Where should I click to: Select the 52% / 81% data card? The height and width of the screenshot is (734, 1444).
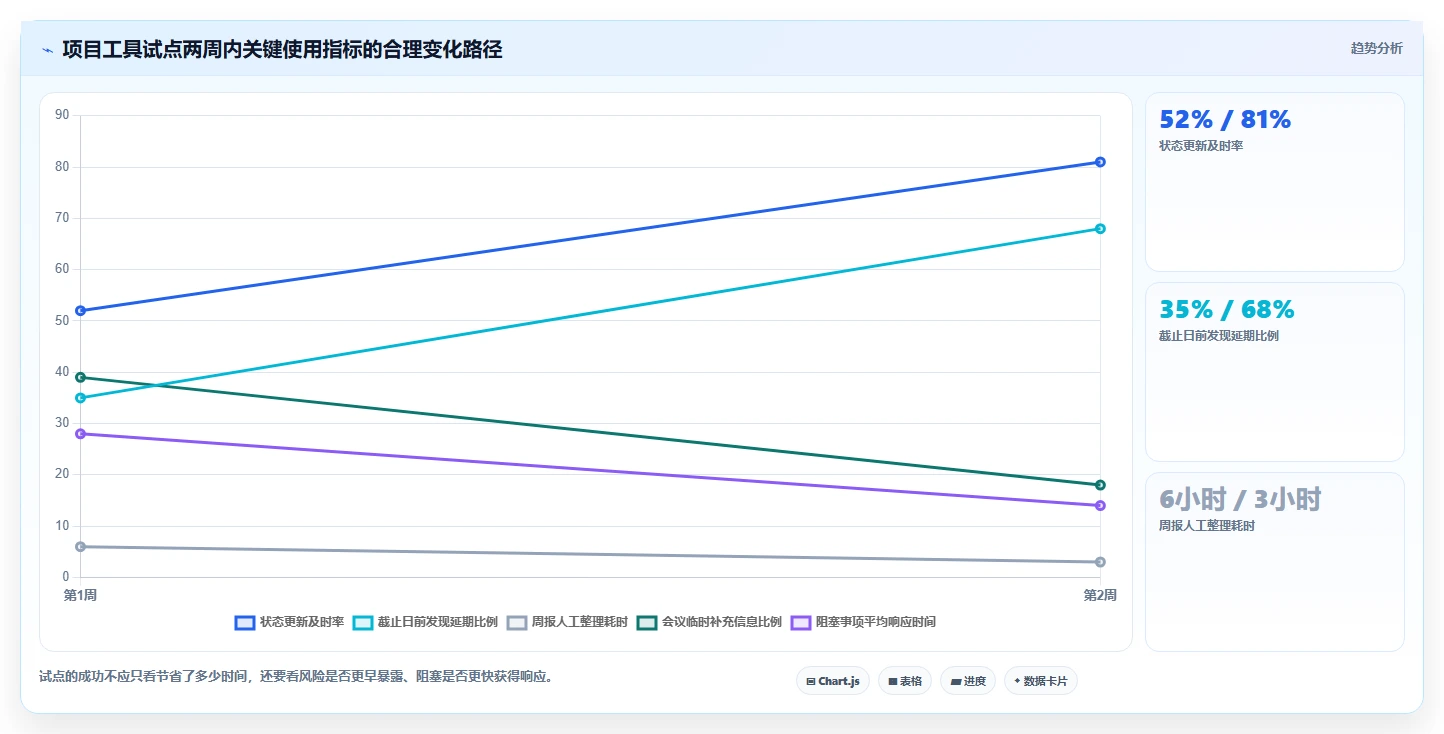pyautogui.click(x=1275, y=182)
